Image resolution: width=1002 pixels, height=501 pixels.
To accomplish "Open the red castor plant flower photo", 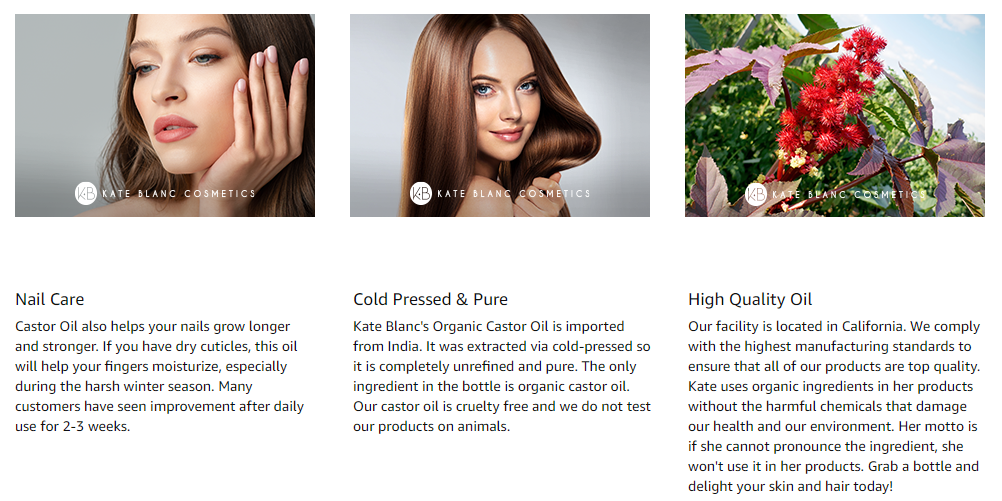I will click(x=835, y=115).
